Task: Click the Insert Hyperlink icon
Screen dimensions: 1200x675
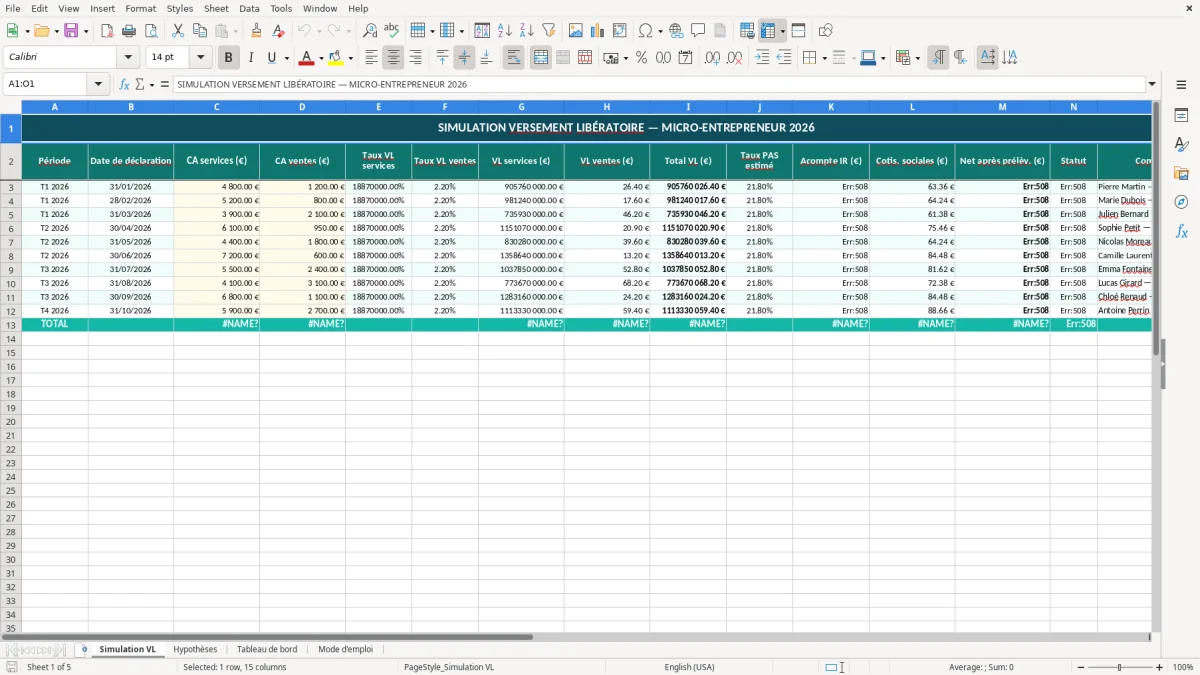Action: click(x=676, y=31)
